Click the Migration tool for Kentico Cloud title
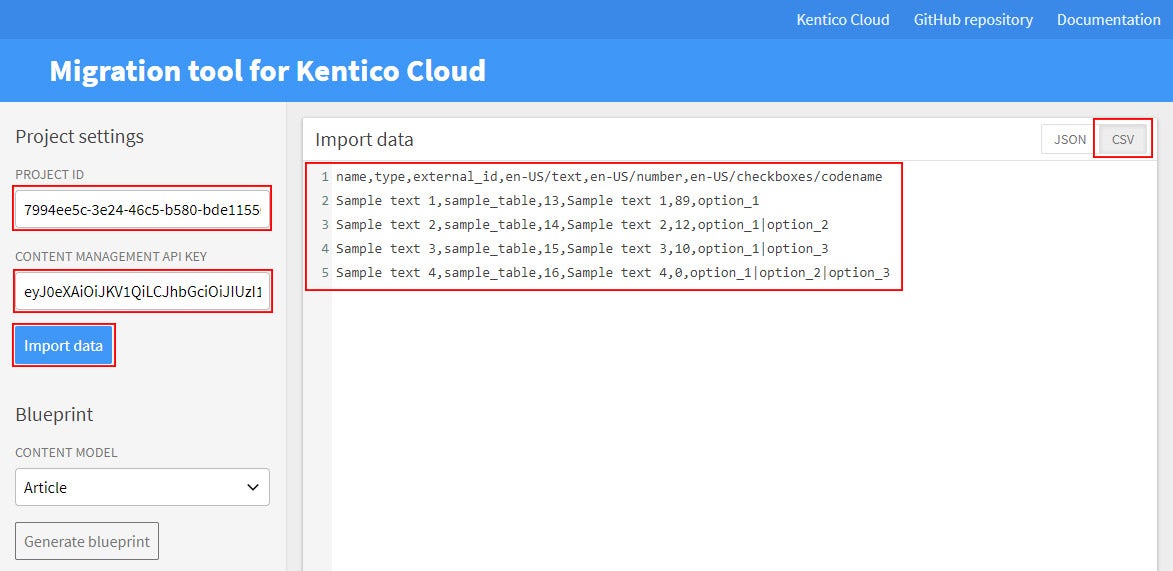The image size is (1173, 571). (x=267, y=70)
